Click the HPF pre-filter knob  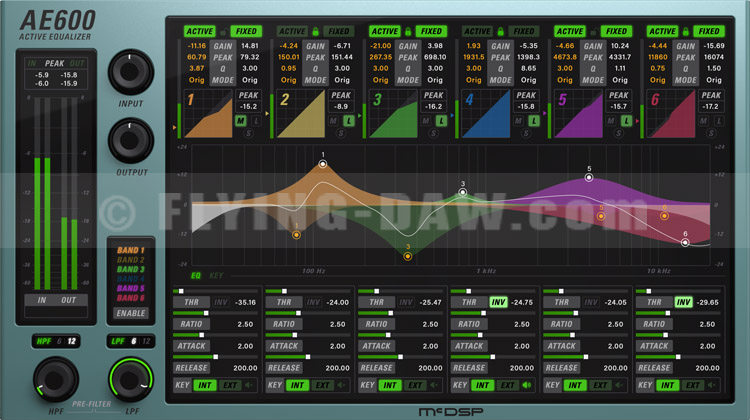tap(55, 380)
